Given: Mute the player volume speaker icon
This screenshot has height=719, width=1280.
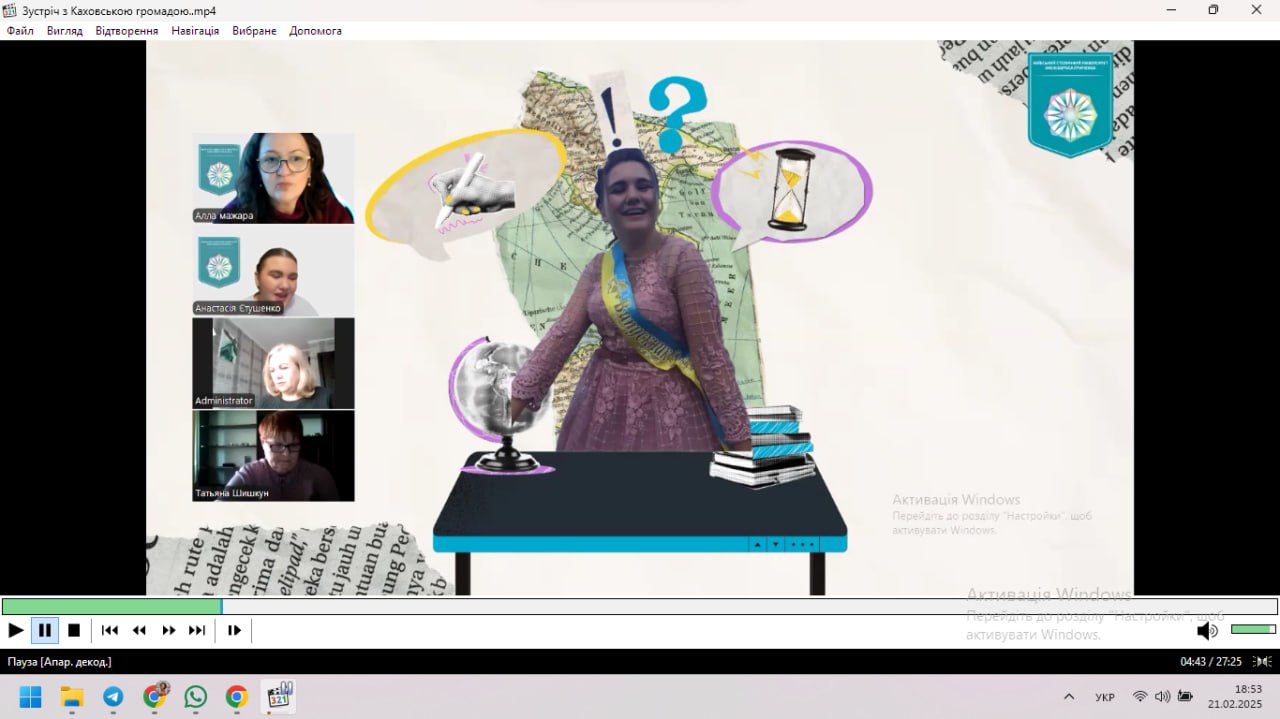Looking at the screenshot, I should 1207,630.
